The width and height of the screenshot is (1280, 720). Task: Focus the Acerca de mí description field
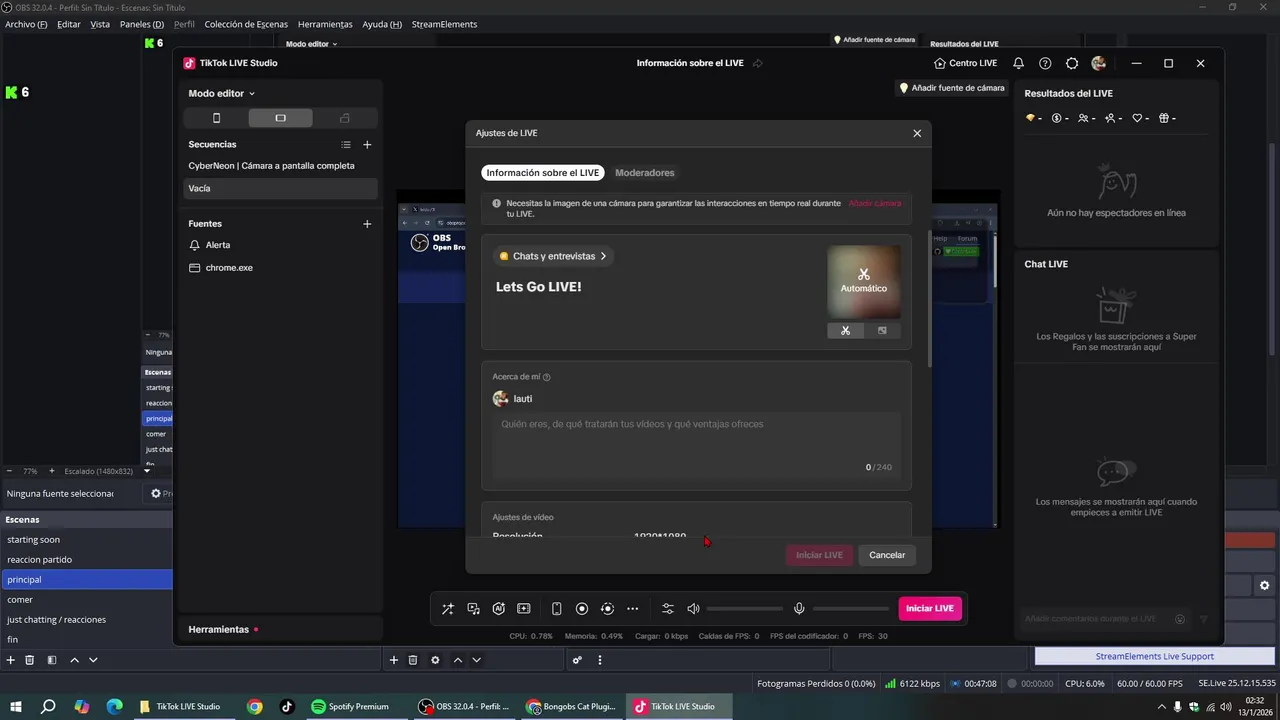pyautogui.click(x=696, y=447)
